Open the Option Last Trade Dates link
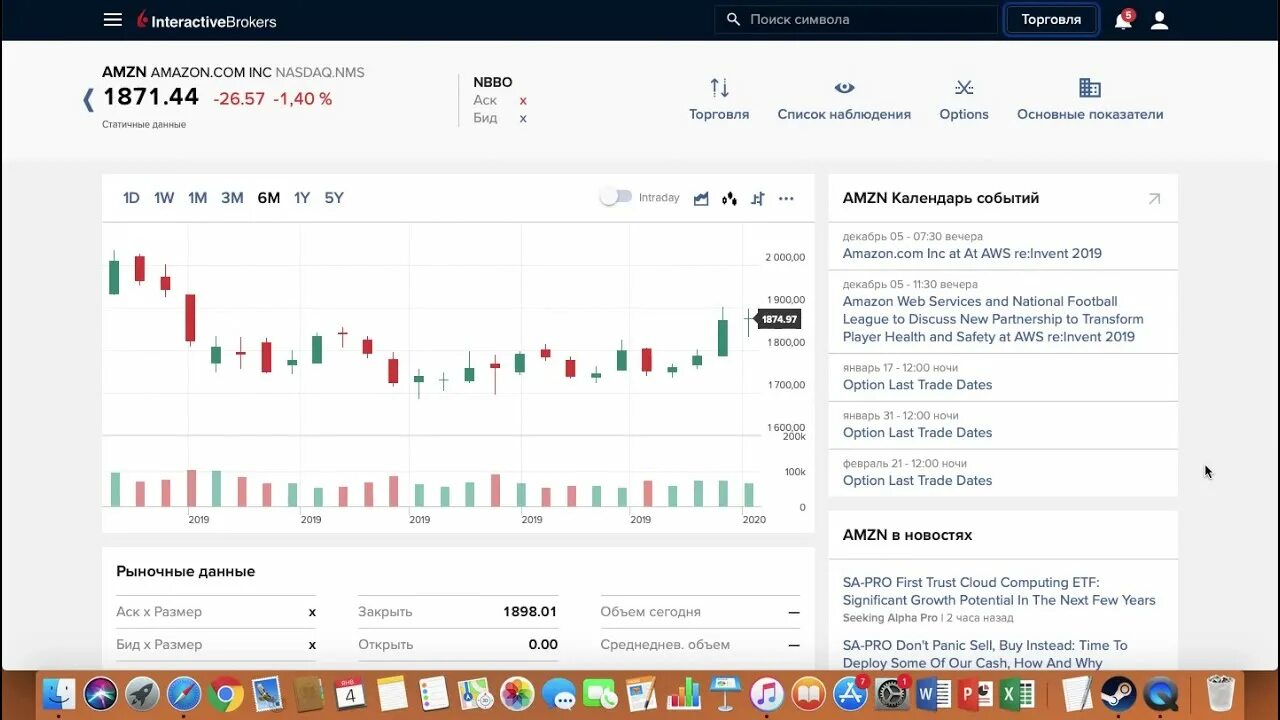Image resolution: width=1280 pixels, height=720 pixels. tap(917, 384)
